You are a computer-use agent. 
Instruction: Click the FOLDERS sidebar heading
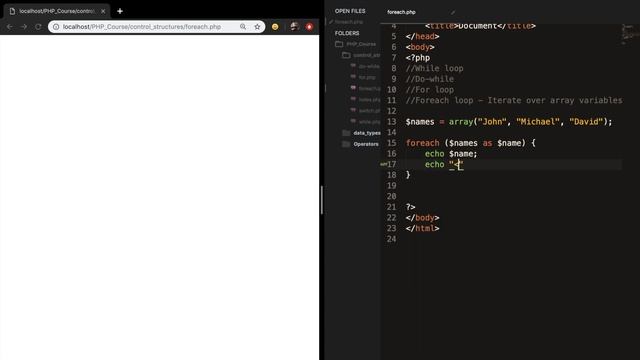(347, 33)
